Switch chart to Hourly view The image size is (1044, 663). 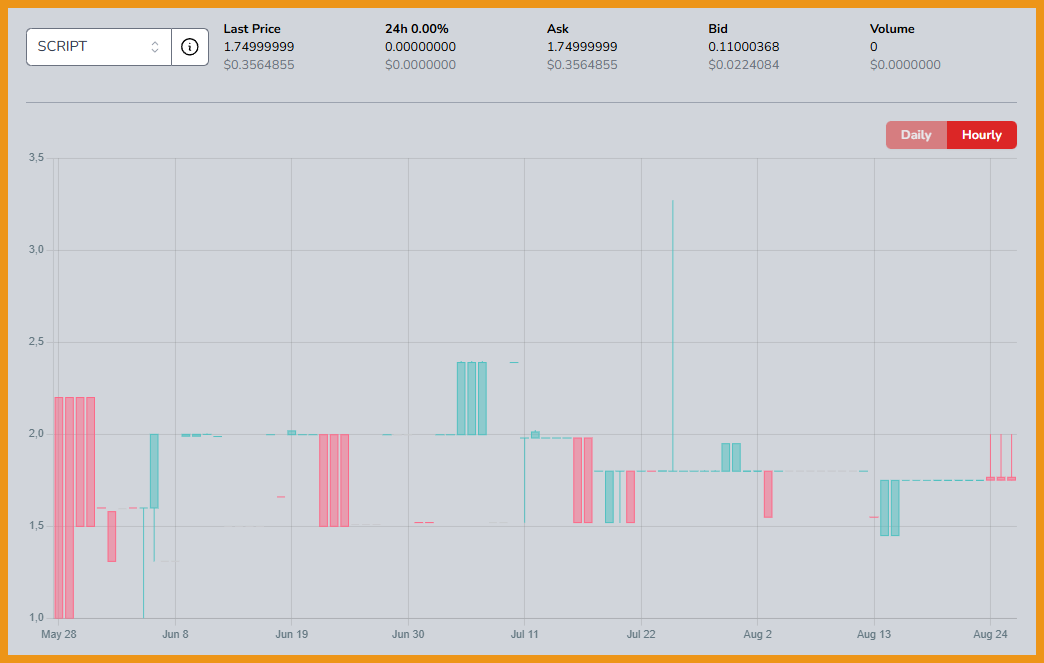tap(981, 135)
